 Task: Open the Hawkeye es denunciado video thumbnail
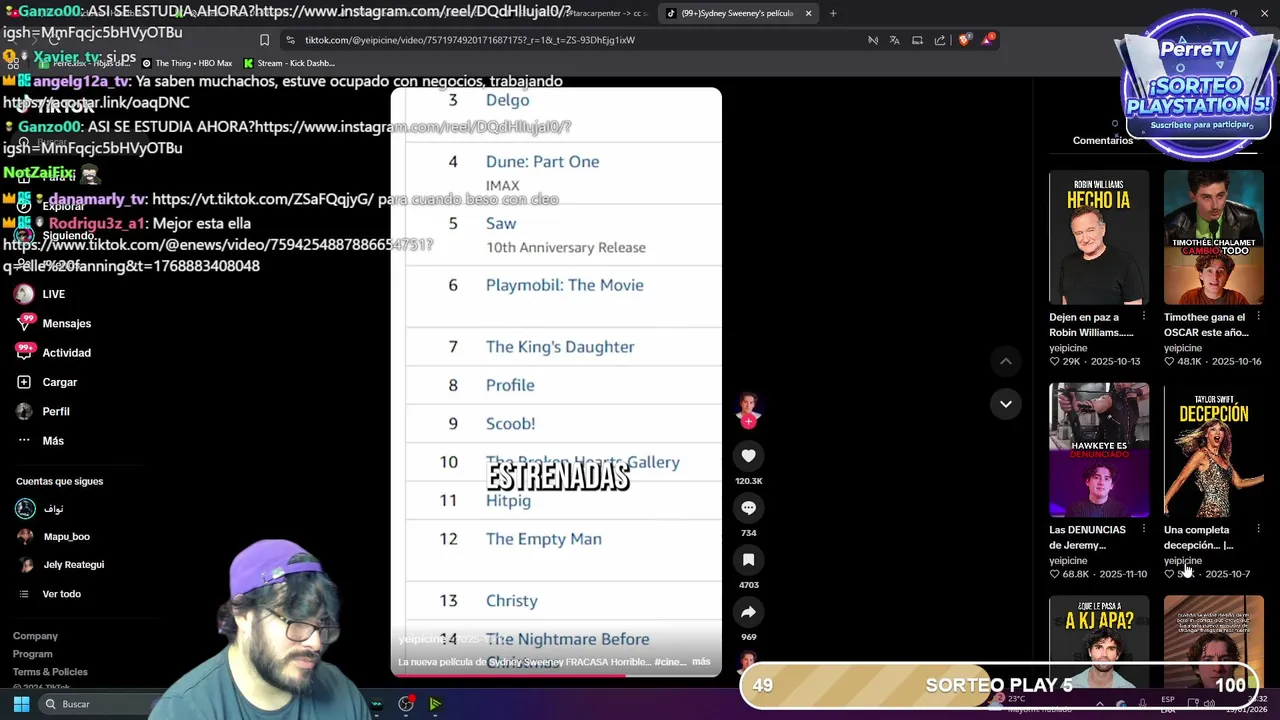[x=1099, y=449]
